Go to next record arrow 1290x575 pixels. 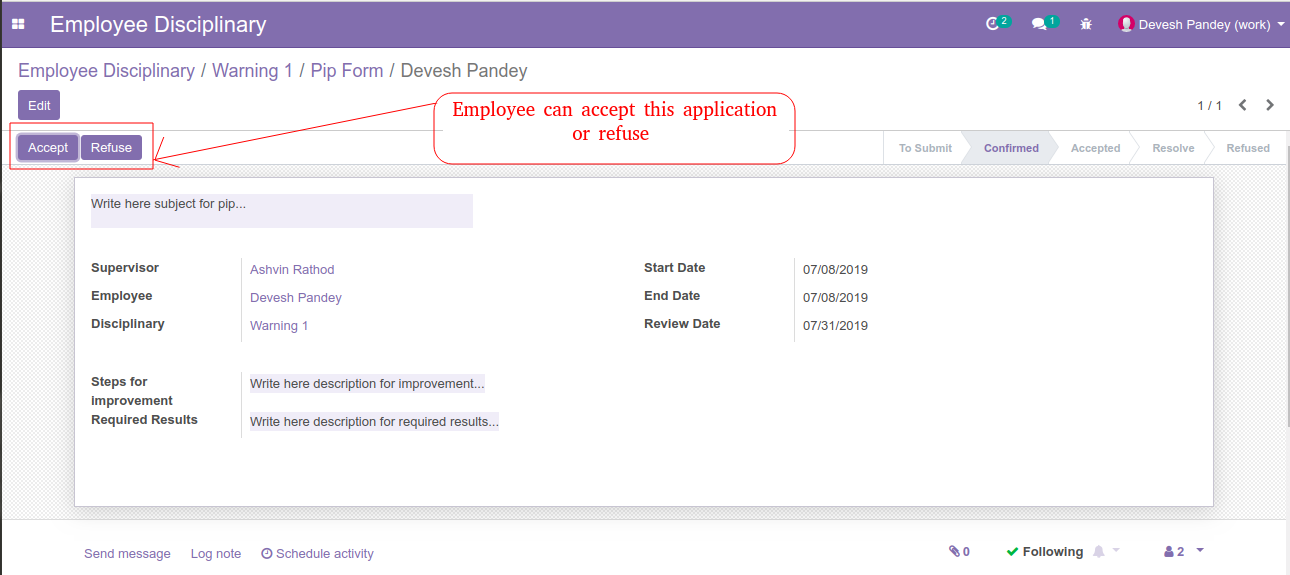tap(1270, 105)
